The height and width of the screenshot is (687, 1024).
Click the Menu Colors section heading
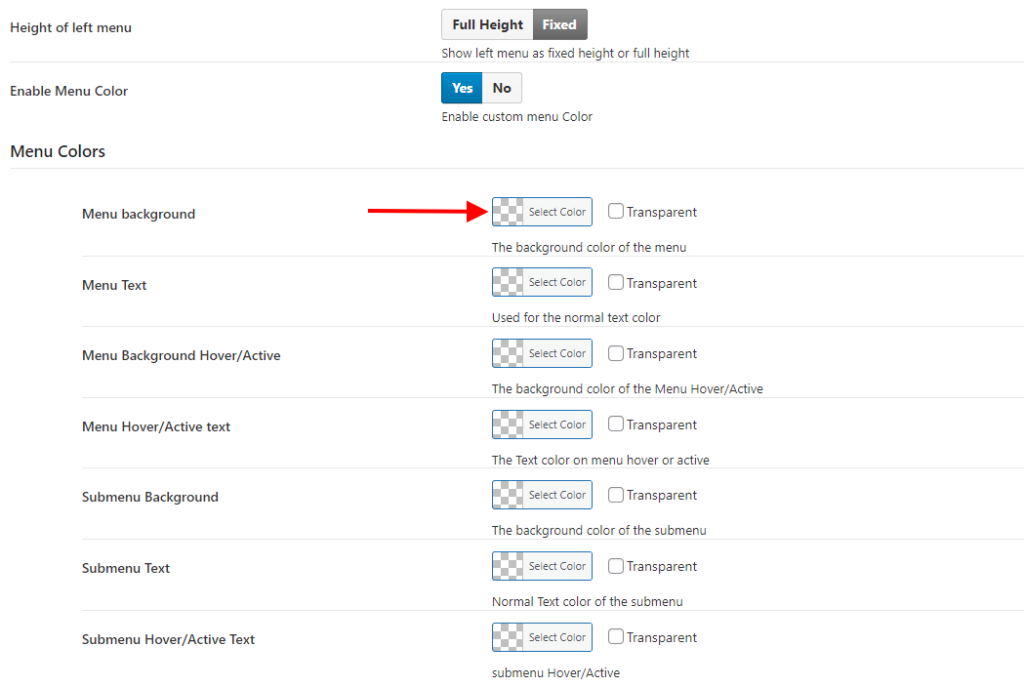(x=58, y=152)
